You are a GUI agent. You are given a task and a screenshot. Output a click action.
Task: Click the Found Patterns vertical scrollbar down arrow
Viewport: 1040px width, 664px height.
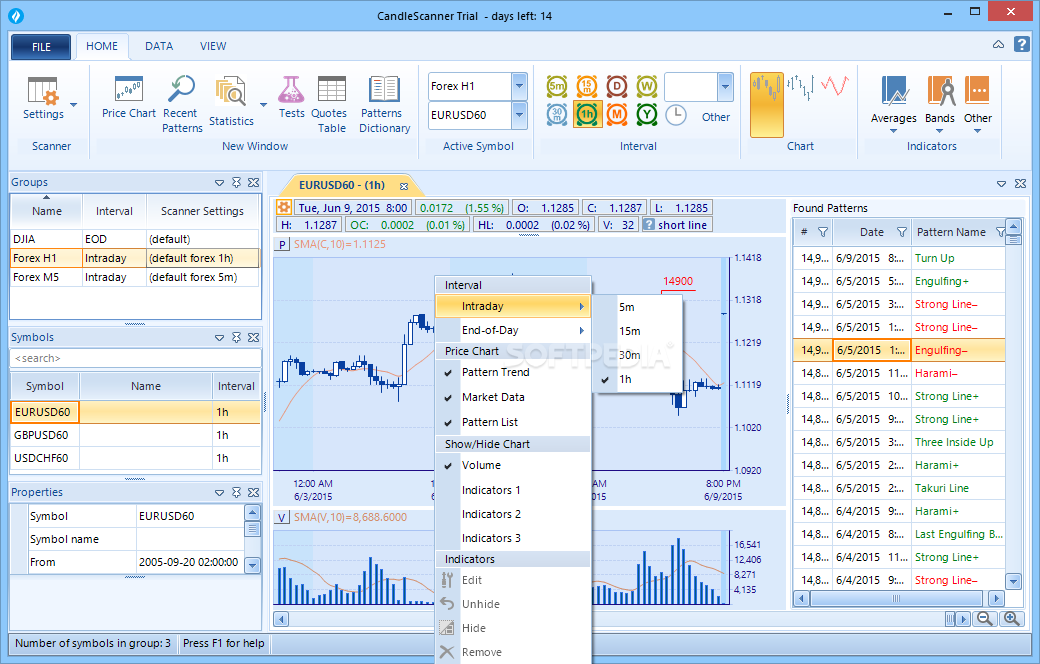click(x=1013, y=582)
